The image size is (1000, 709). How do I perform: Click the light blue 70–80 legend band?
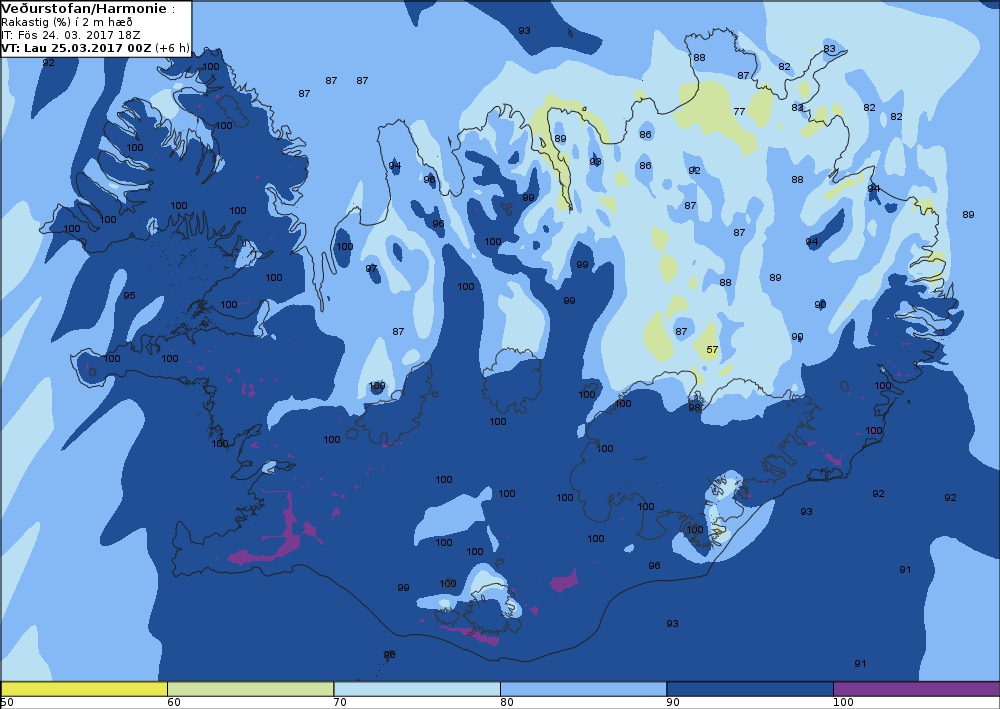pyautogui.click(x=416, y=689)
